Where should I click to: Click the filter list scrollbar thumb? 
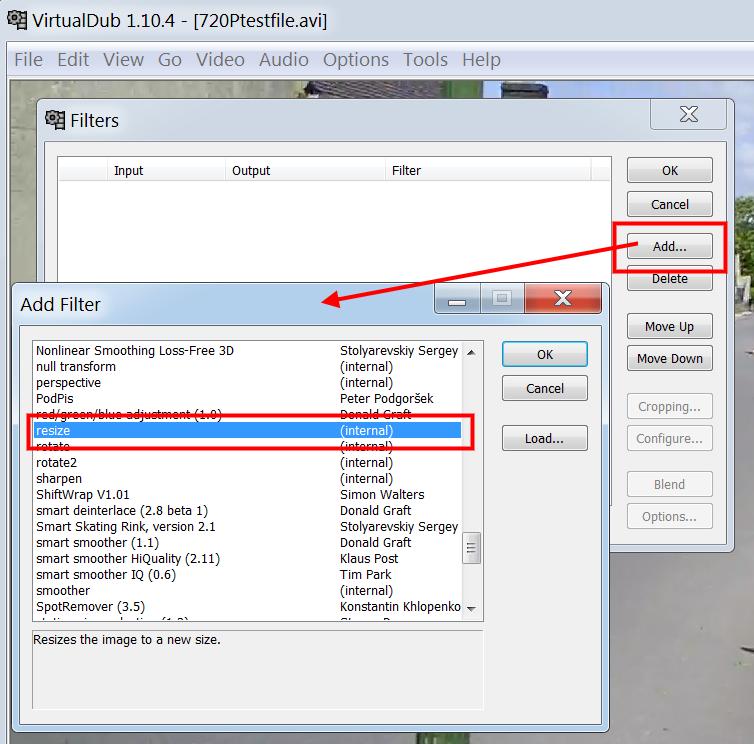471,547
